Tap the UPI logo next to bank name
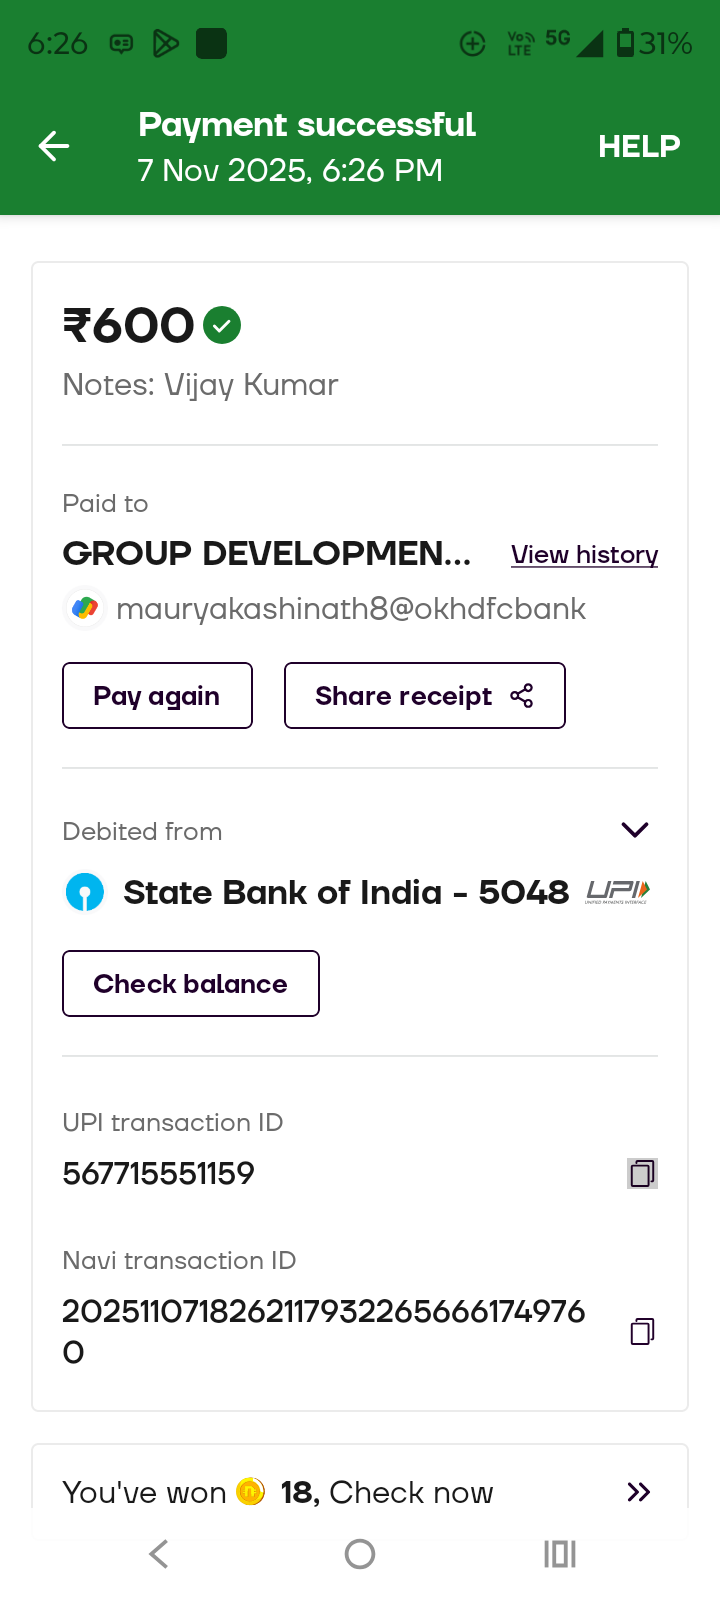The height and width of the screenshot is (1600, 720). point(617,892)
